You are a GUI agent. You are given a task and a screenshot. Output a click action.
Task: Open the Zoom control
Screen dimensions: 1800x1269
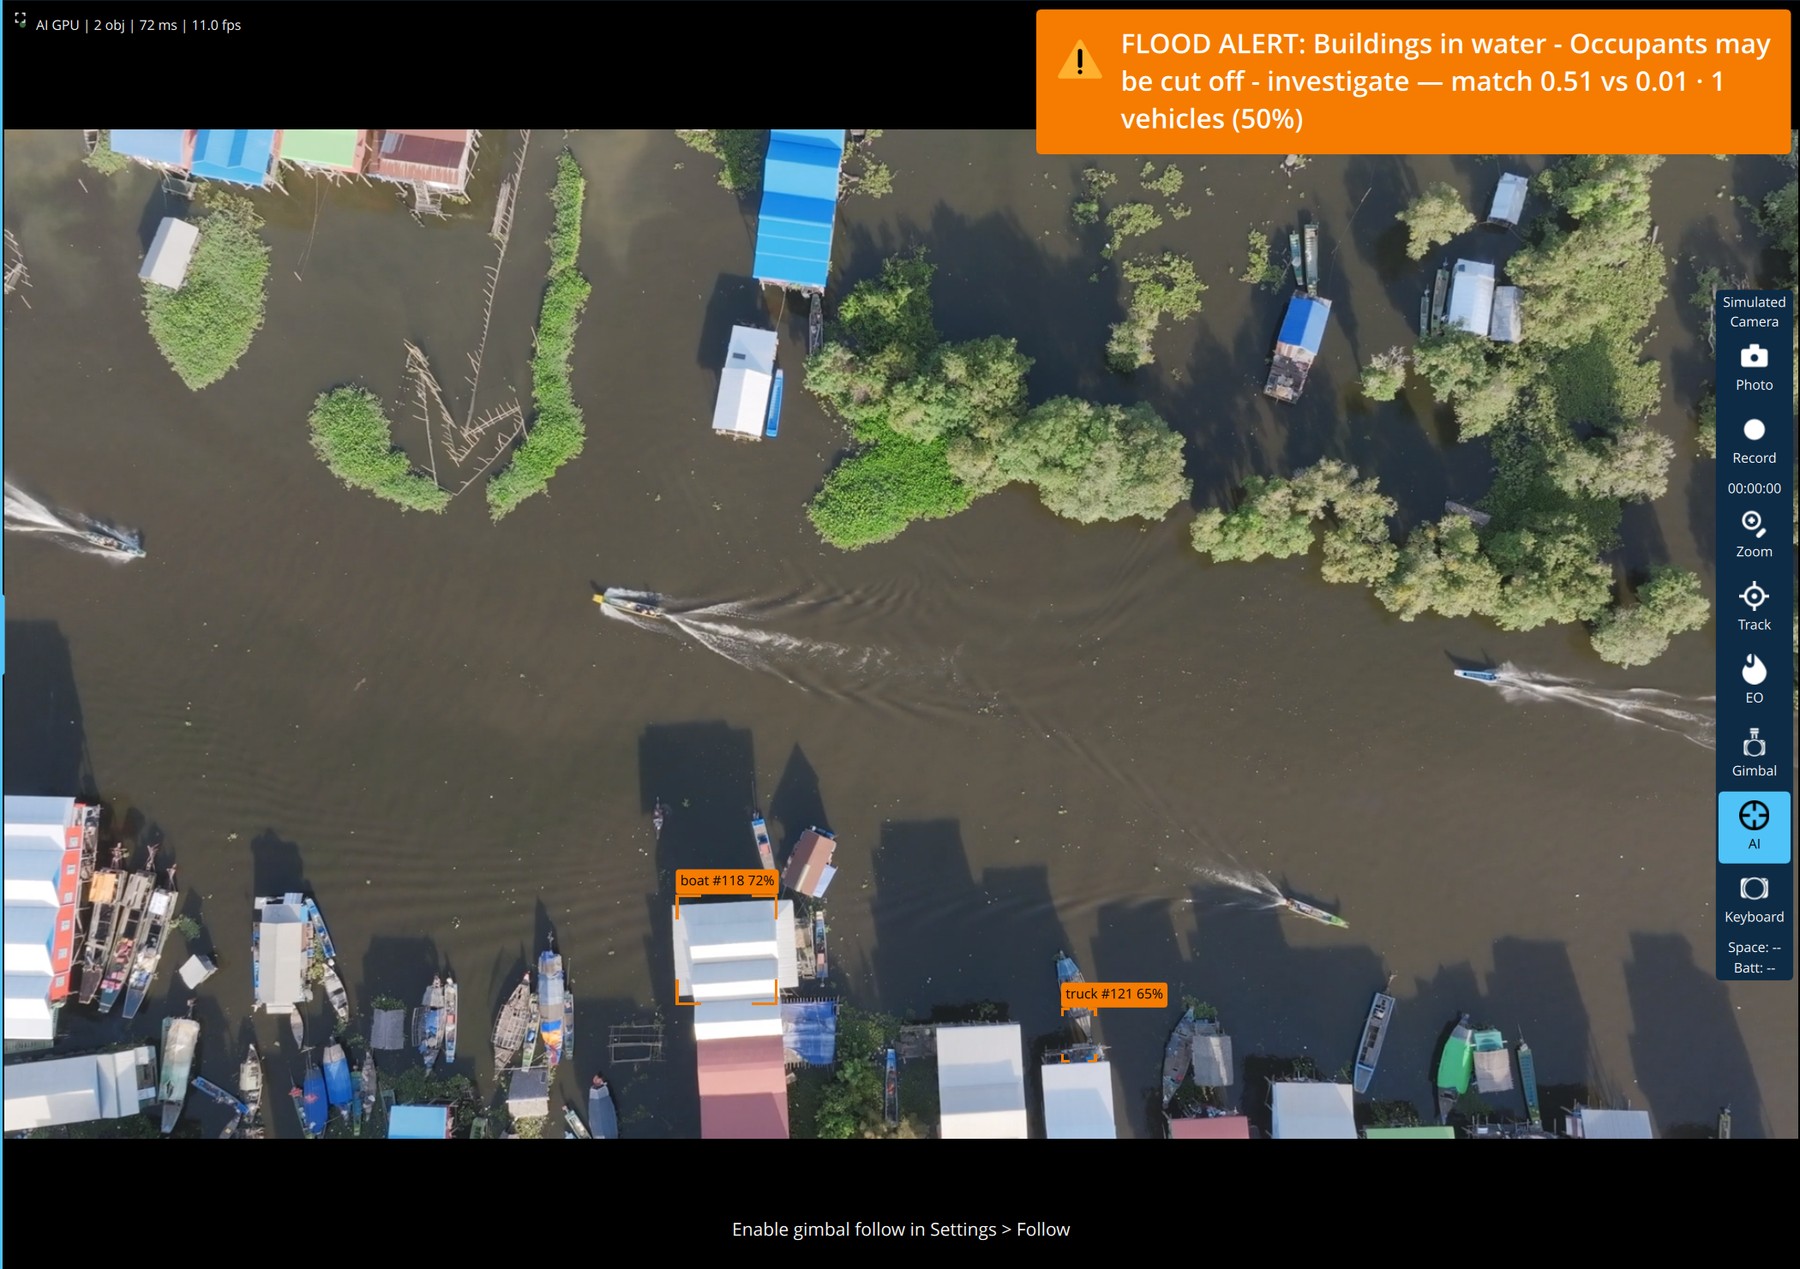click(x=1754, y=534)
